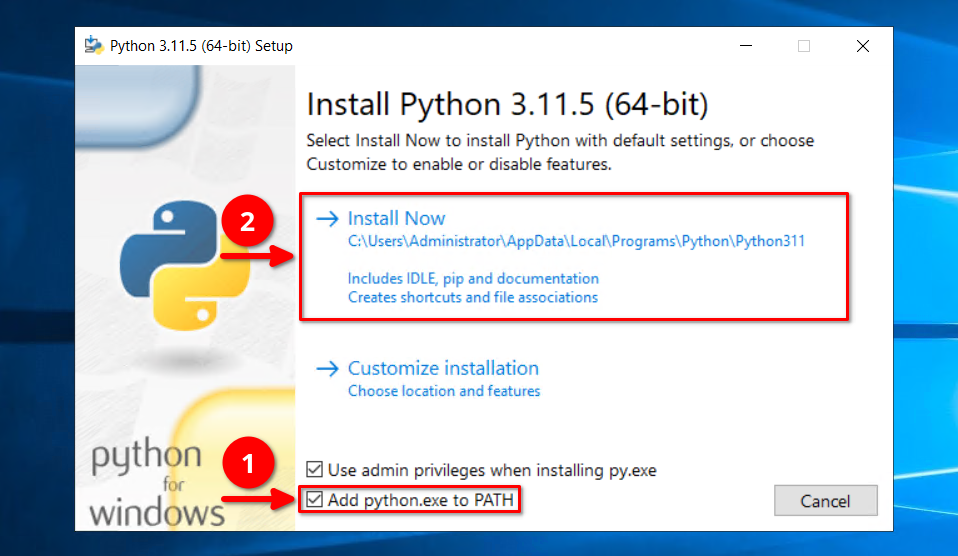Click the install path C:\Users\Administrator\AppData text
Image resolution: width=958 pixels, height=556 pixels.
[576, 241]
